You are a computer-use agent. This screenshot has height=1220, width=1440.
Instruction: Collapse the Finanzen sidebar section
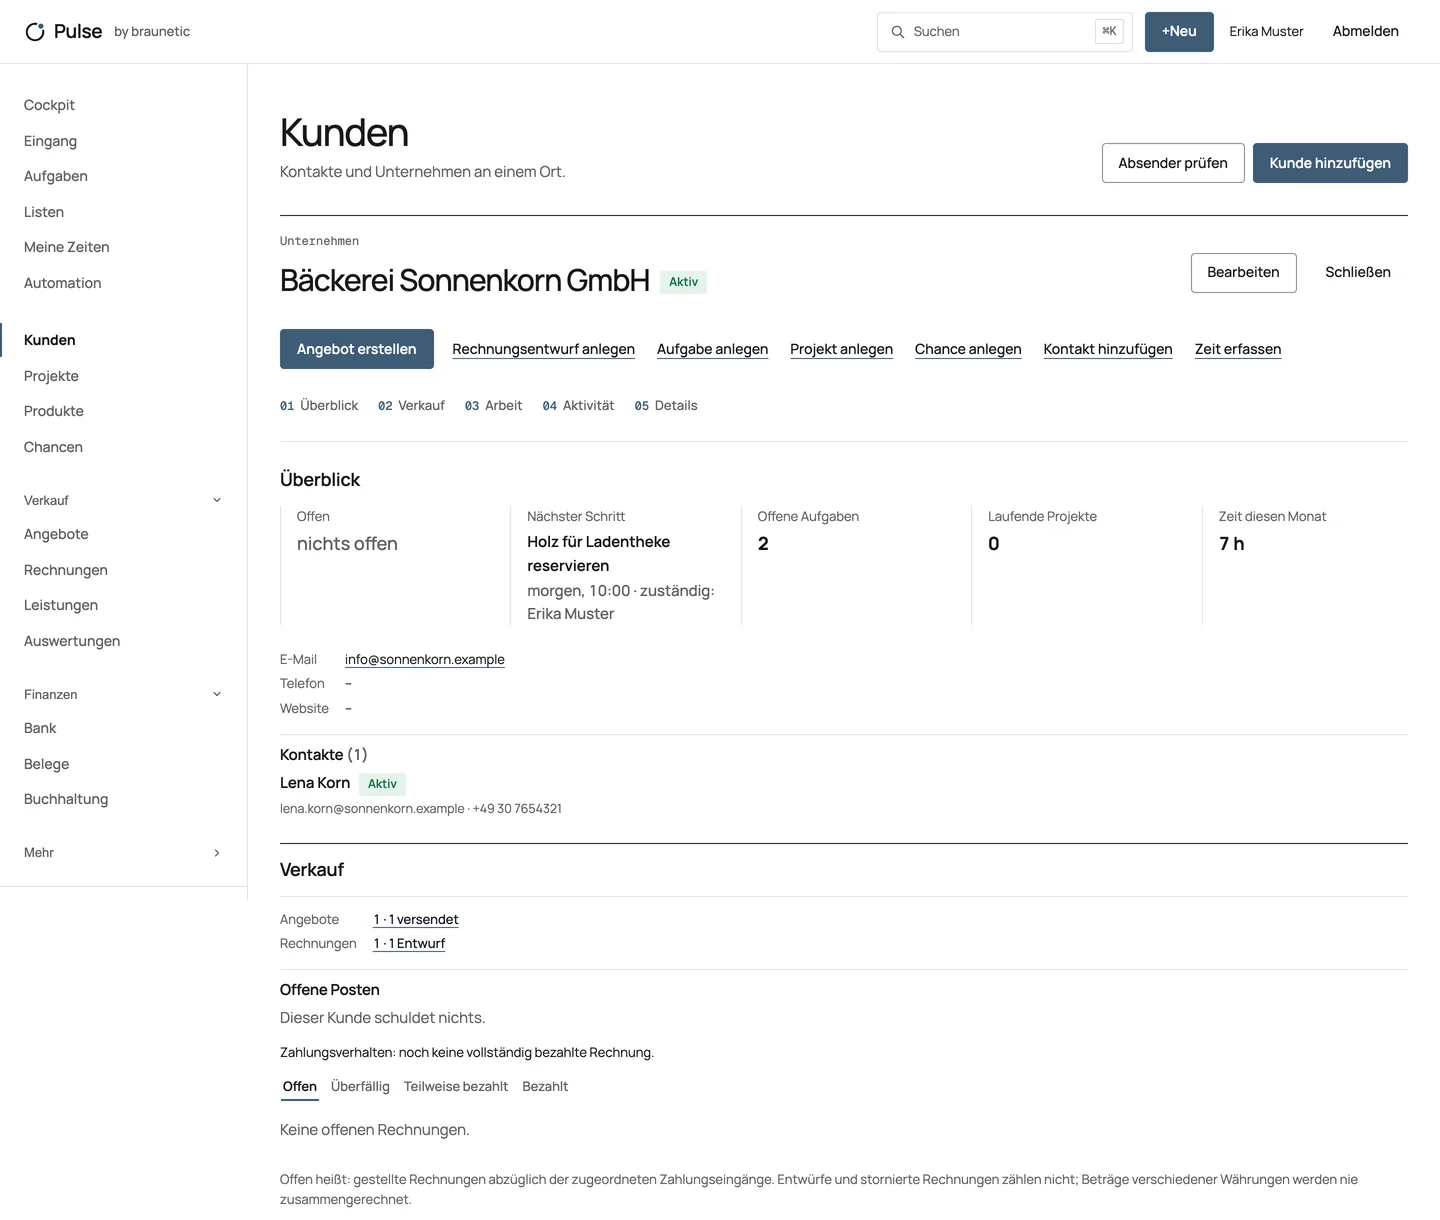click(217, 694)
